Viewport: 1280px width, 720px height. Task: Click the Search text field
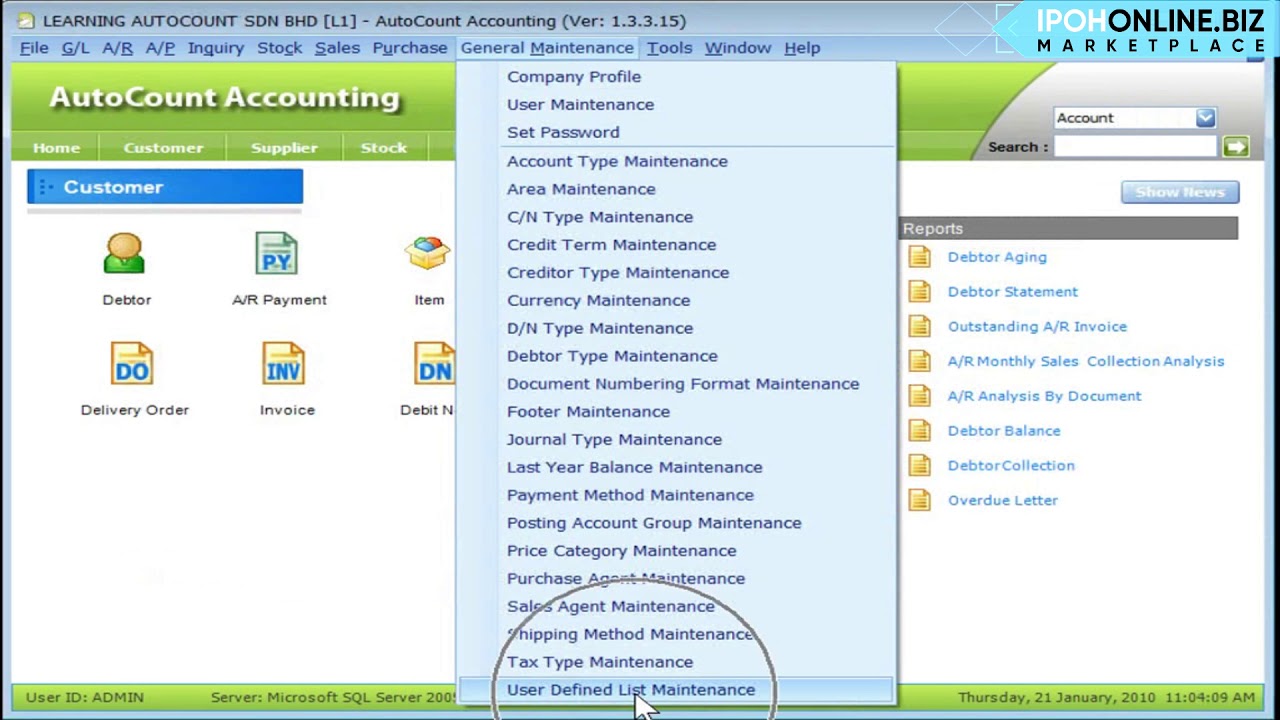point(1135,147)
